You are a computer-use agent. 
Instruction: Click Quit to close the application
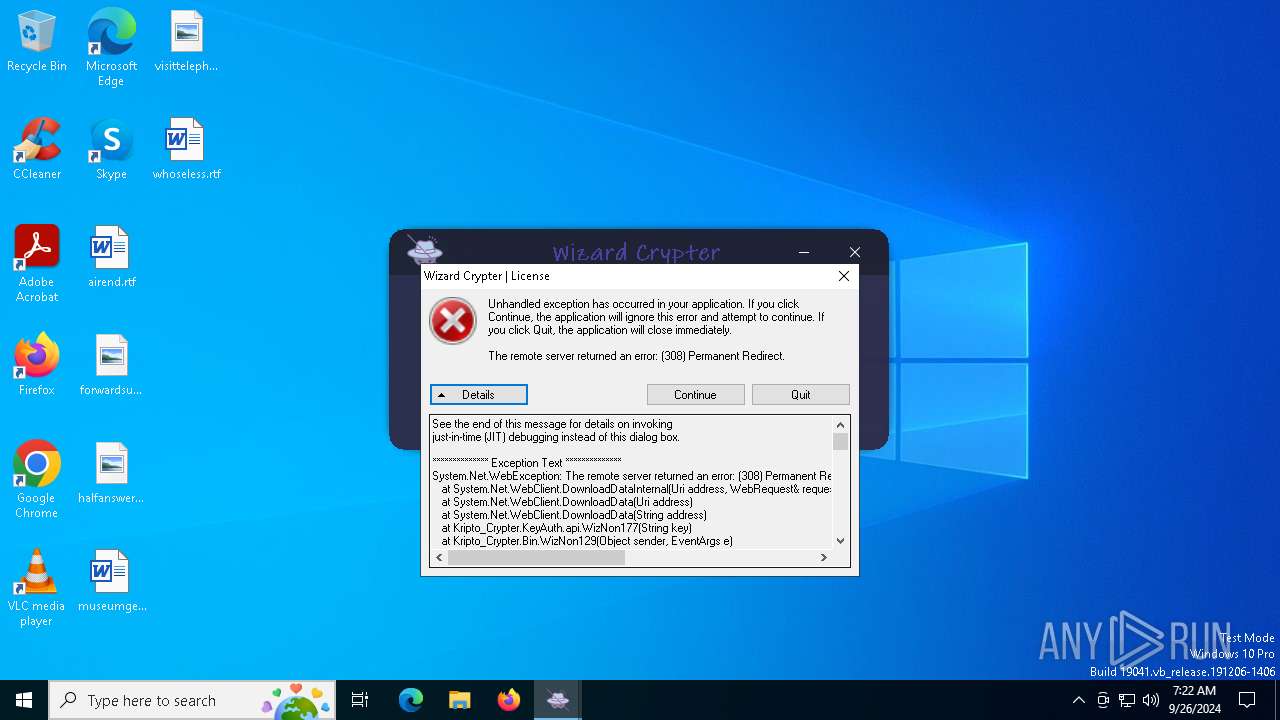click(801, 395)
